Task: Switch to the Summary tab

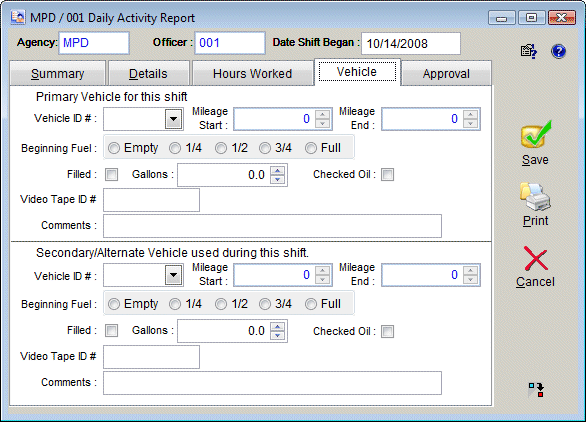Action: pos(58,74)
